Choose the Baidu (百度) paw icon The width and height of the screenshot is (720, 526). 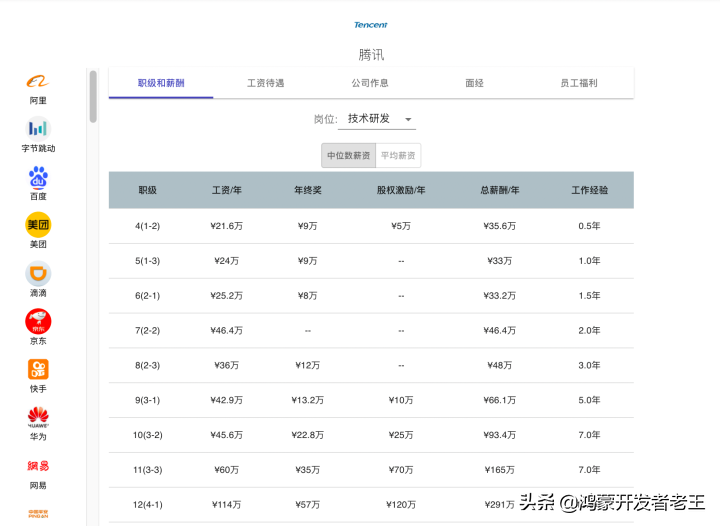[38, 177]
